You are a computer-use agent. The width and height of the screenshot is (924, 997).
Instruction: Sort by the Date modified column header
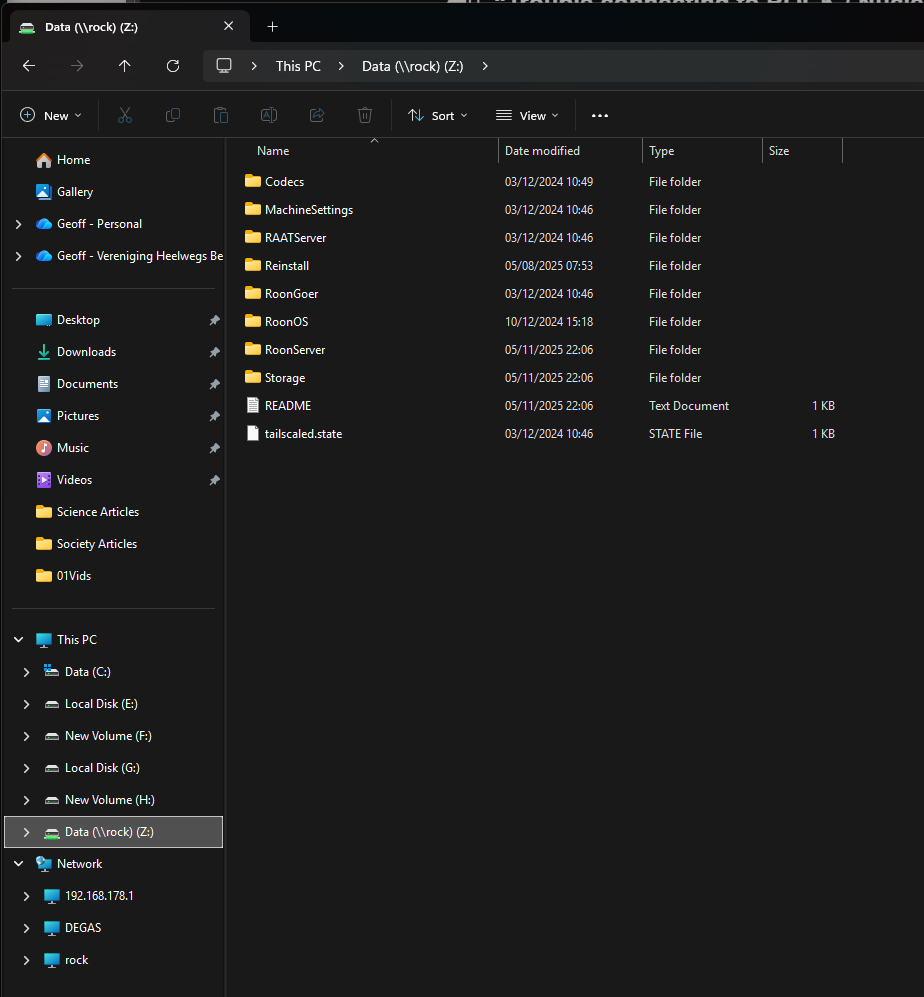tap(542, 151)
